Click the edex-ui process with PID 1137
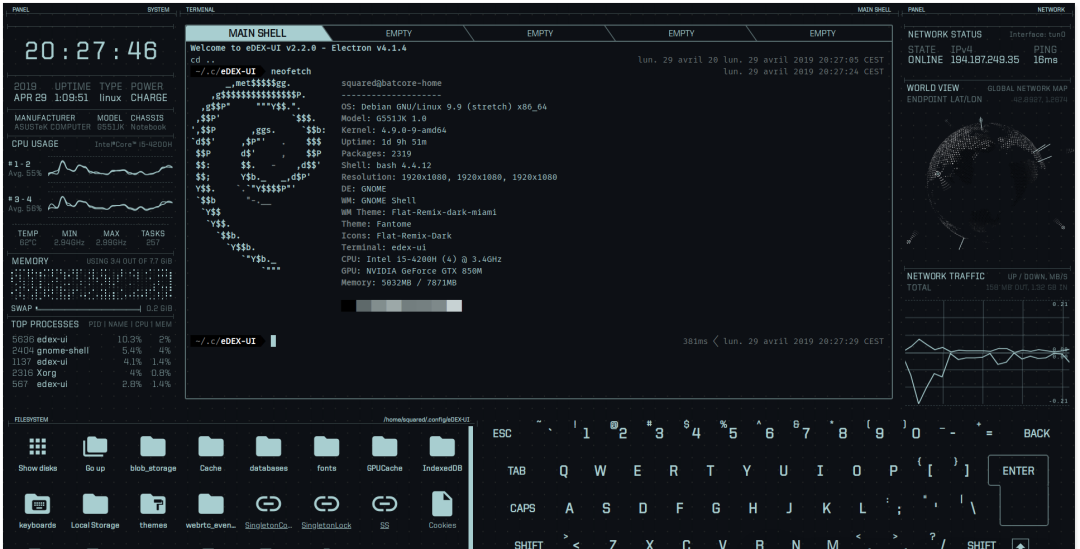The image size is (1080, 549). coord(91,362)
